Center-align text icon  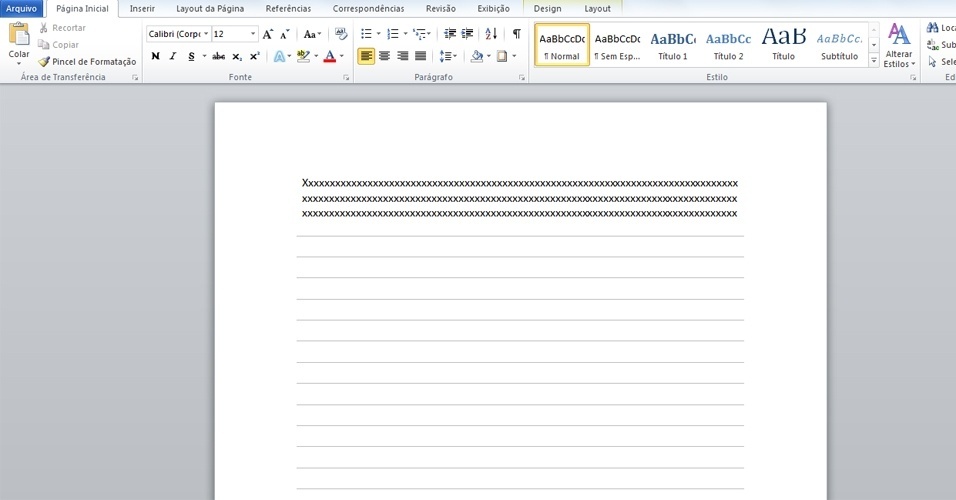[384, 57]
